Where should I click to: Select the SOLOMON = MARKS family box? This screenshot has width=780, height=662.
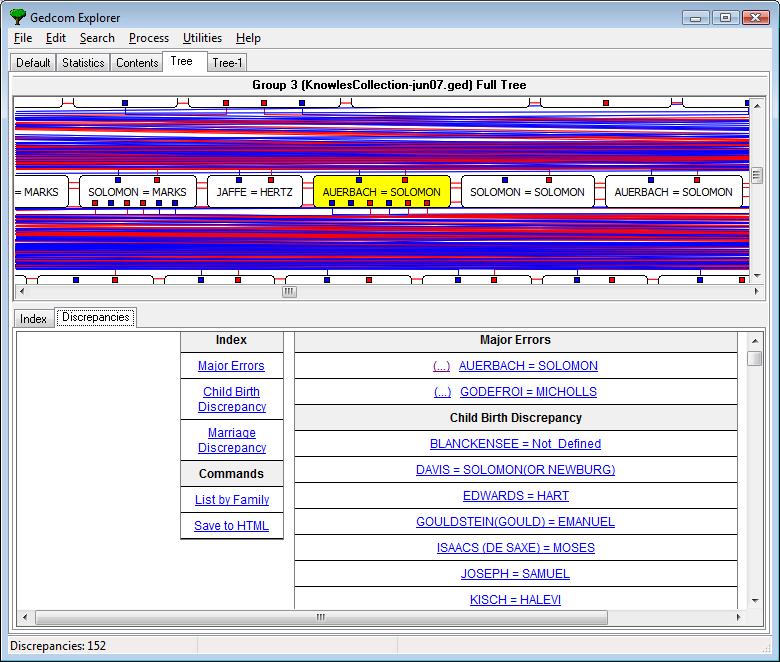pyautogui.click(x=137, y=191)
